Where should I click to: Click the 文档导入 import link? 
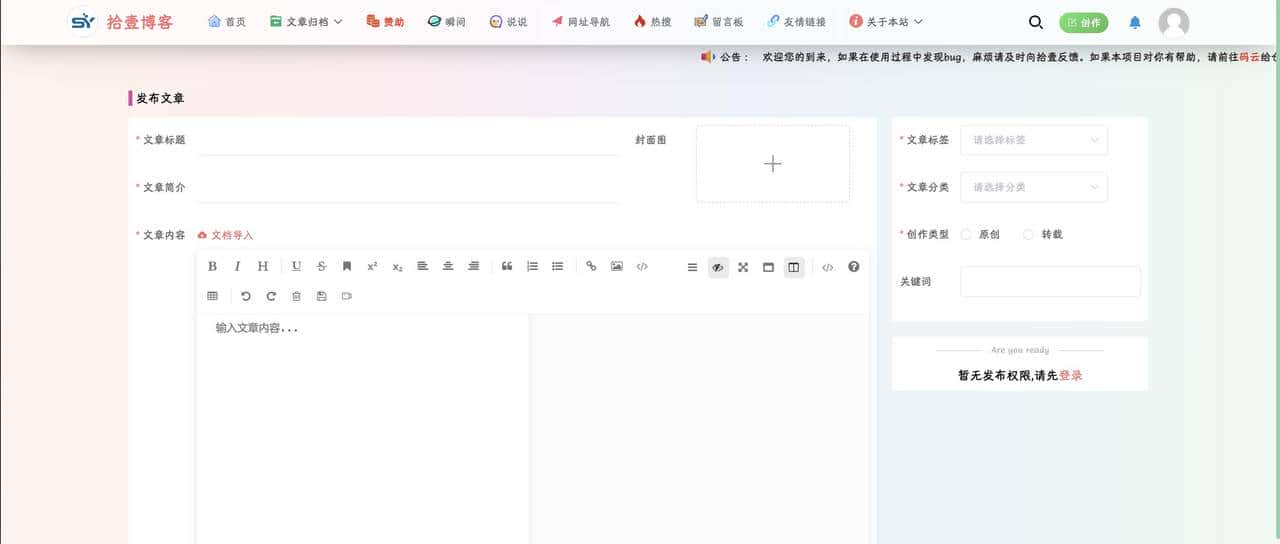pyautogui.click(x=225, y=235)
